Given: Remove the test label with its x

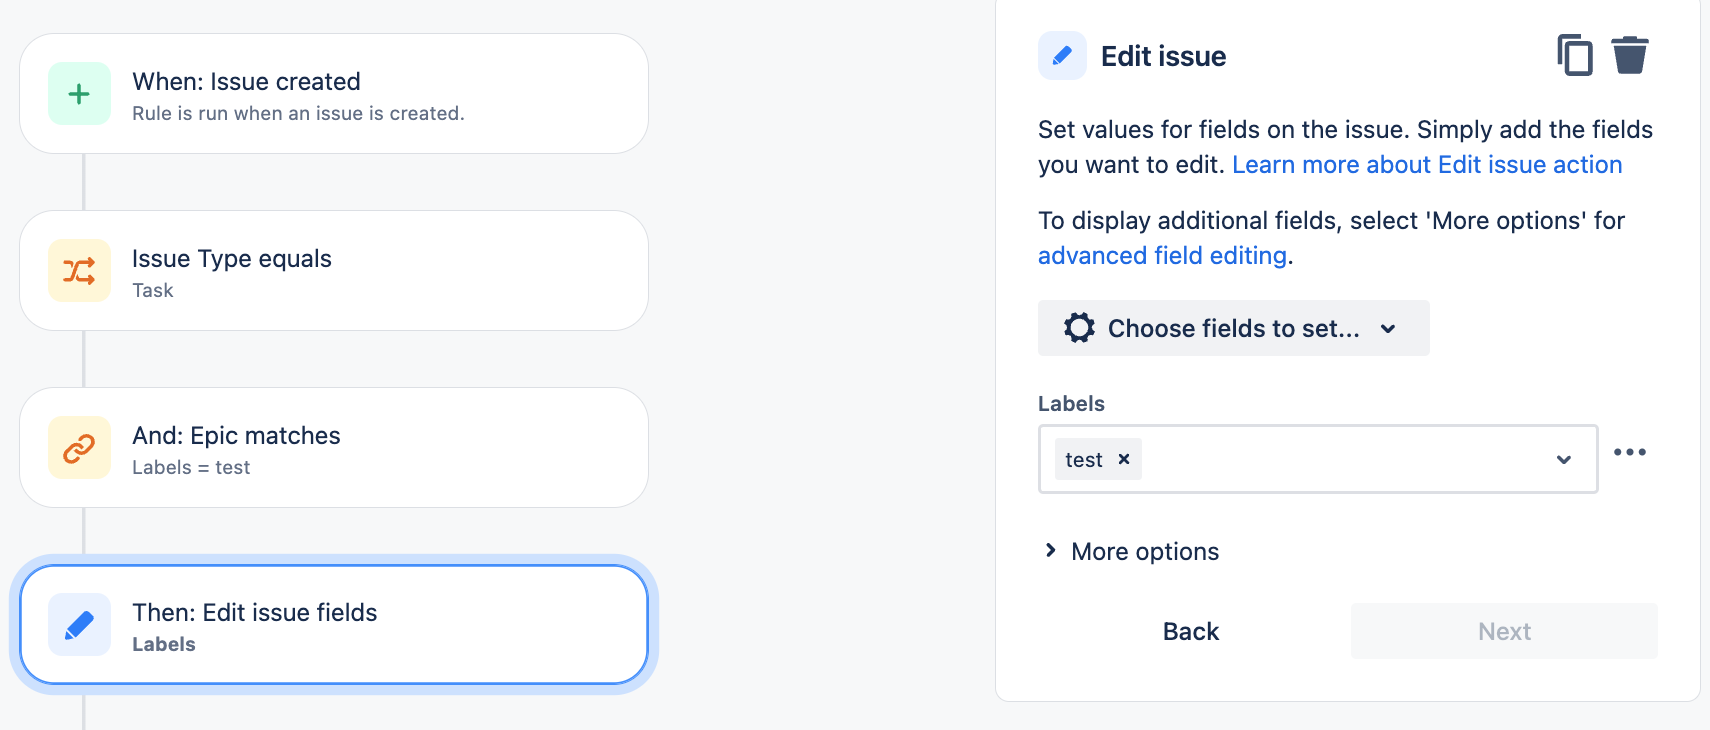Looking at the screenshot, I should tap(1123, 459).
